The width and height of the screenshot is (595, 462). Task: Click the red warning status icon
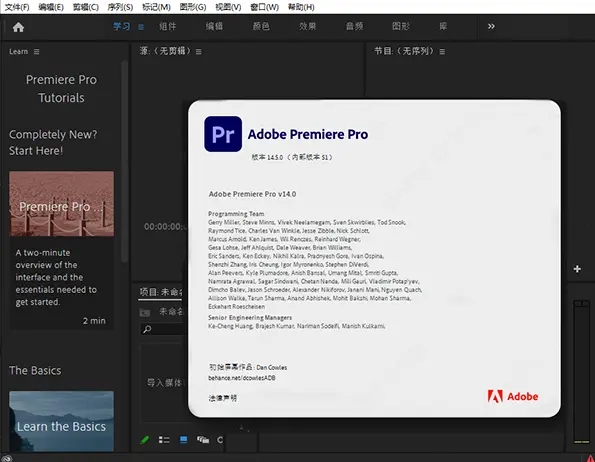[591, 459]
